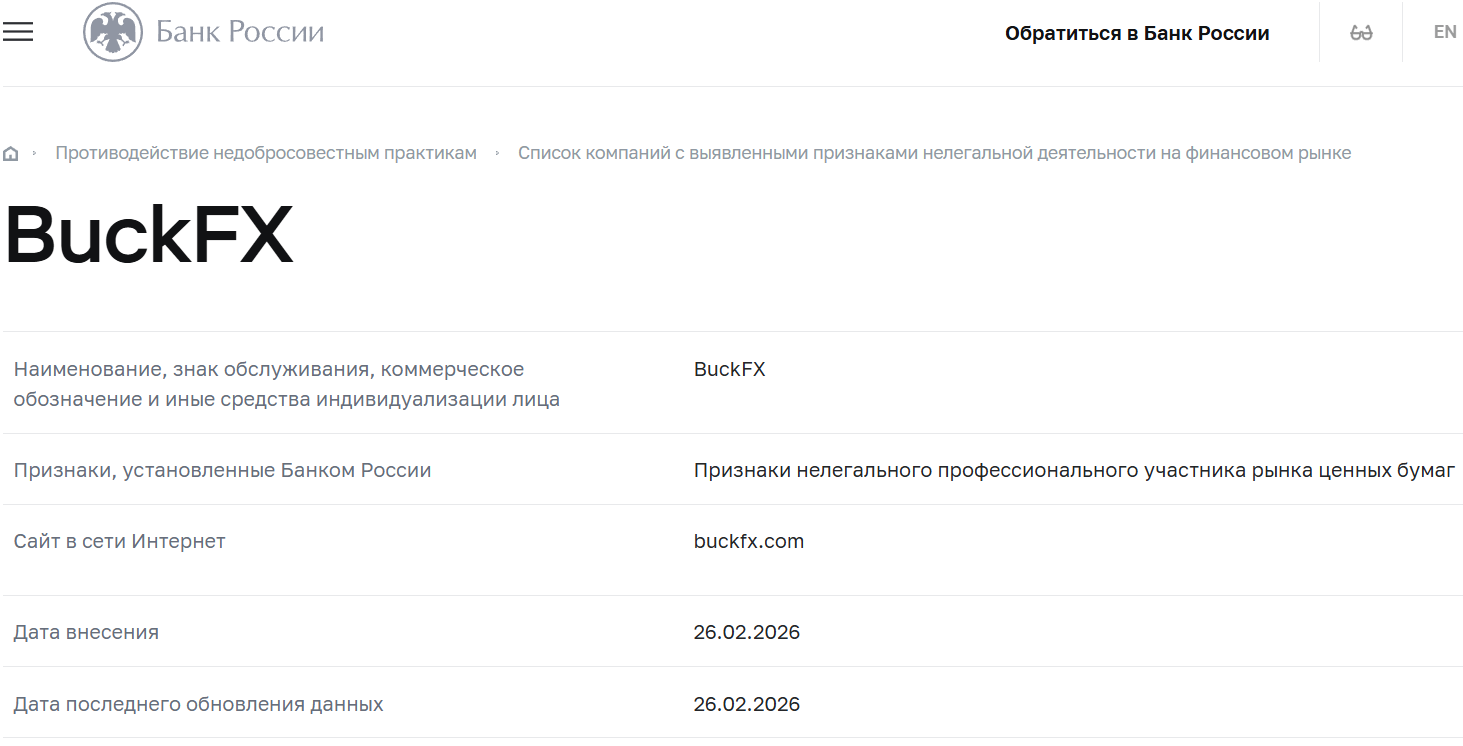Image resolution: width=1463 pixels, height=746 pixels.
Task: Click the first chevron separator in the breadcrumb
Action: tap(34, 153)
